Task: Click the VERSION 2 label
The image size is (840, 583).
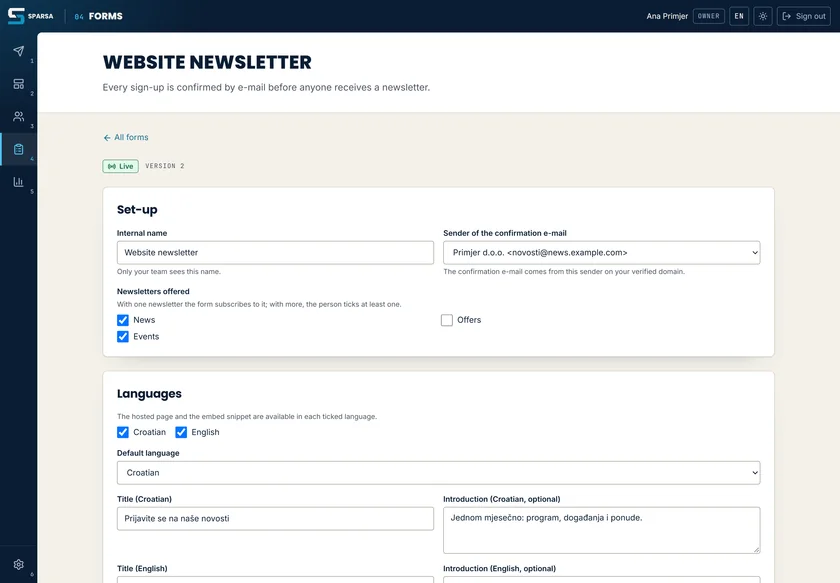Action: pos(164,166)
